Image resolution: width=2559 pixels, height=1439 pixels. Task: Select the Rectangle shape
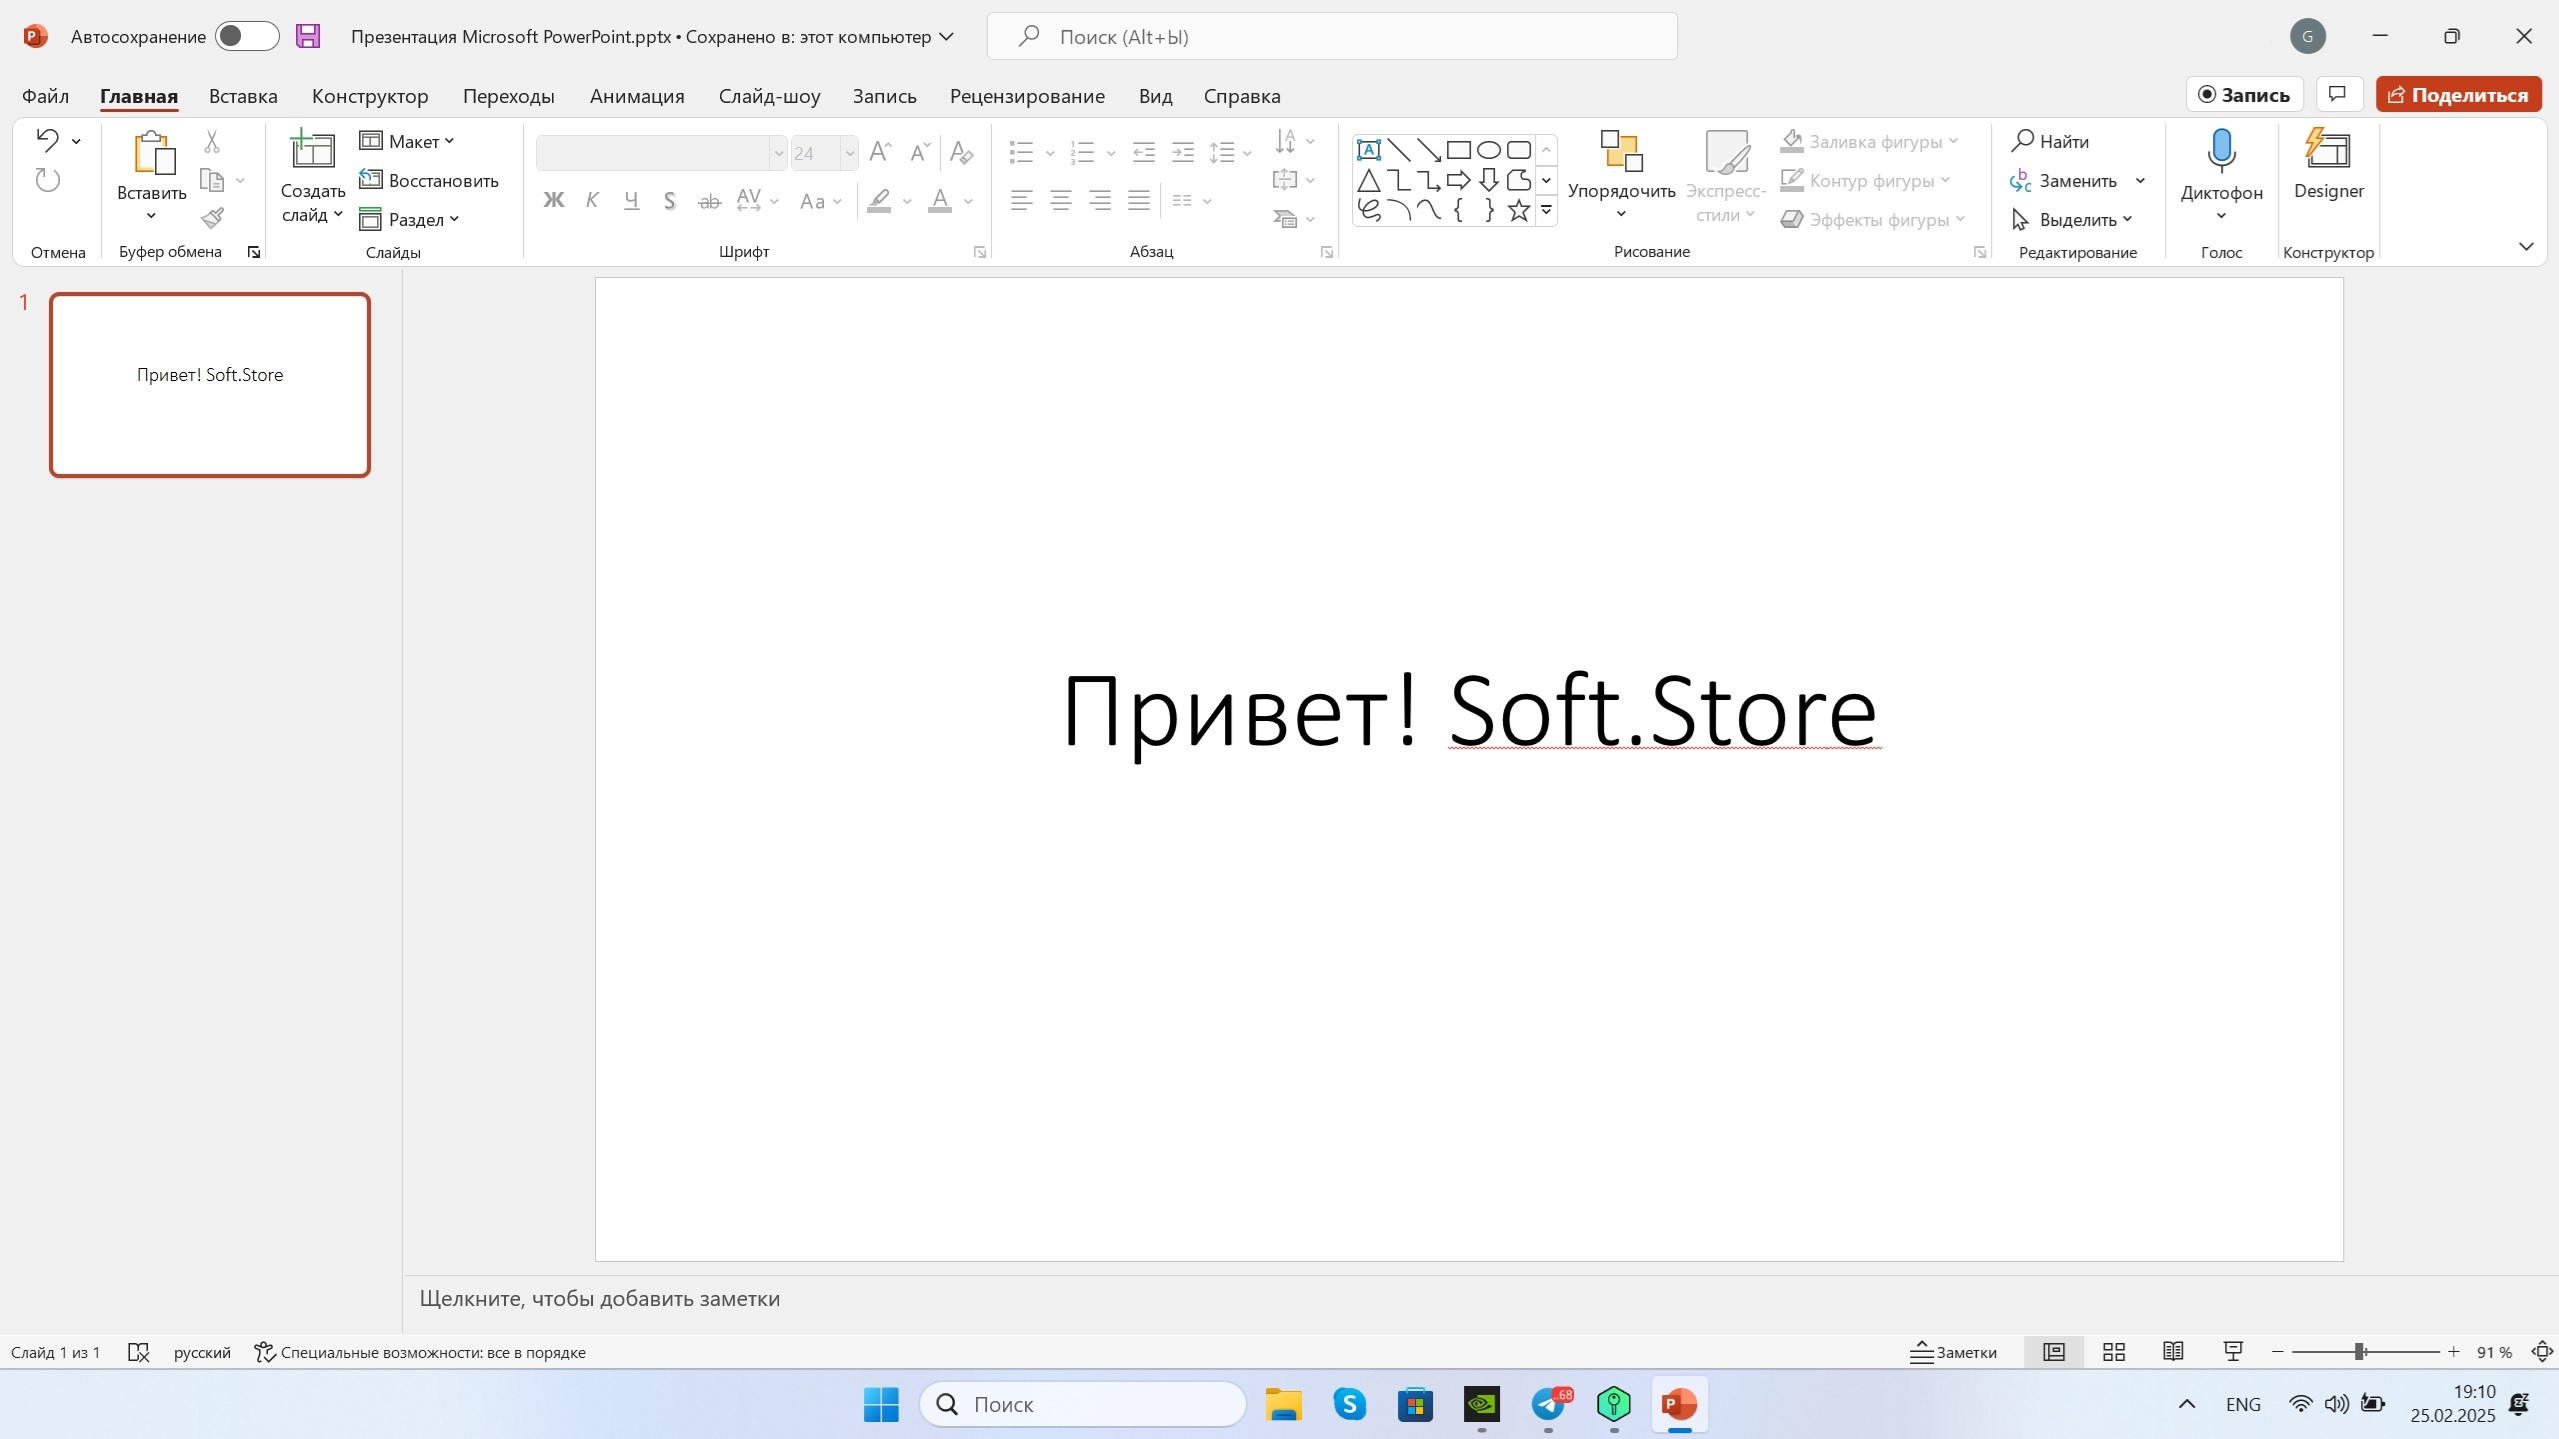pos(1459,150)
